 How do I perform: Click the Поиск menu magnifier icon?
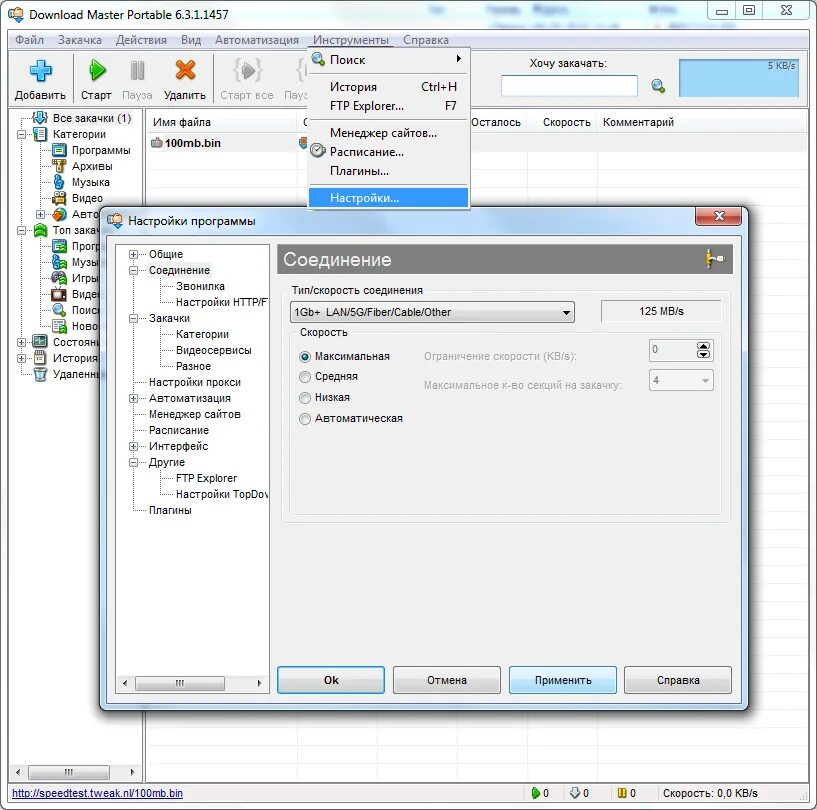(x=318, y=59)
